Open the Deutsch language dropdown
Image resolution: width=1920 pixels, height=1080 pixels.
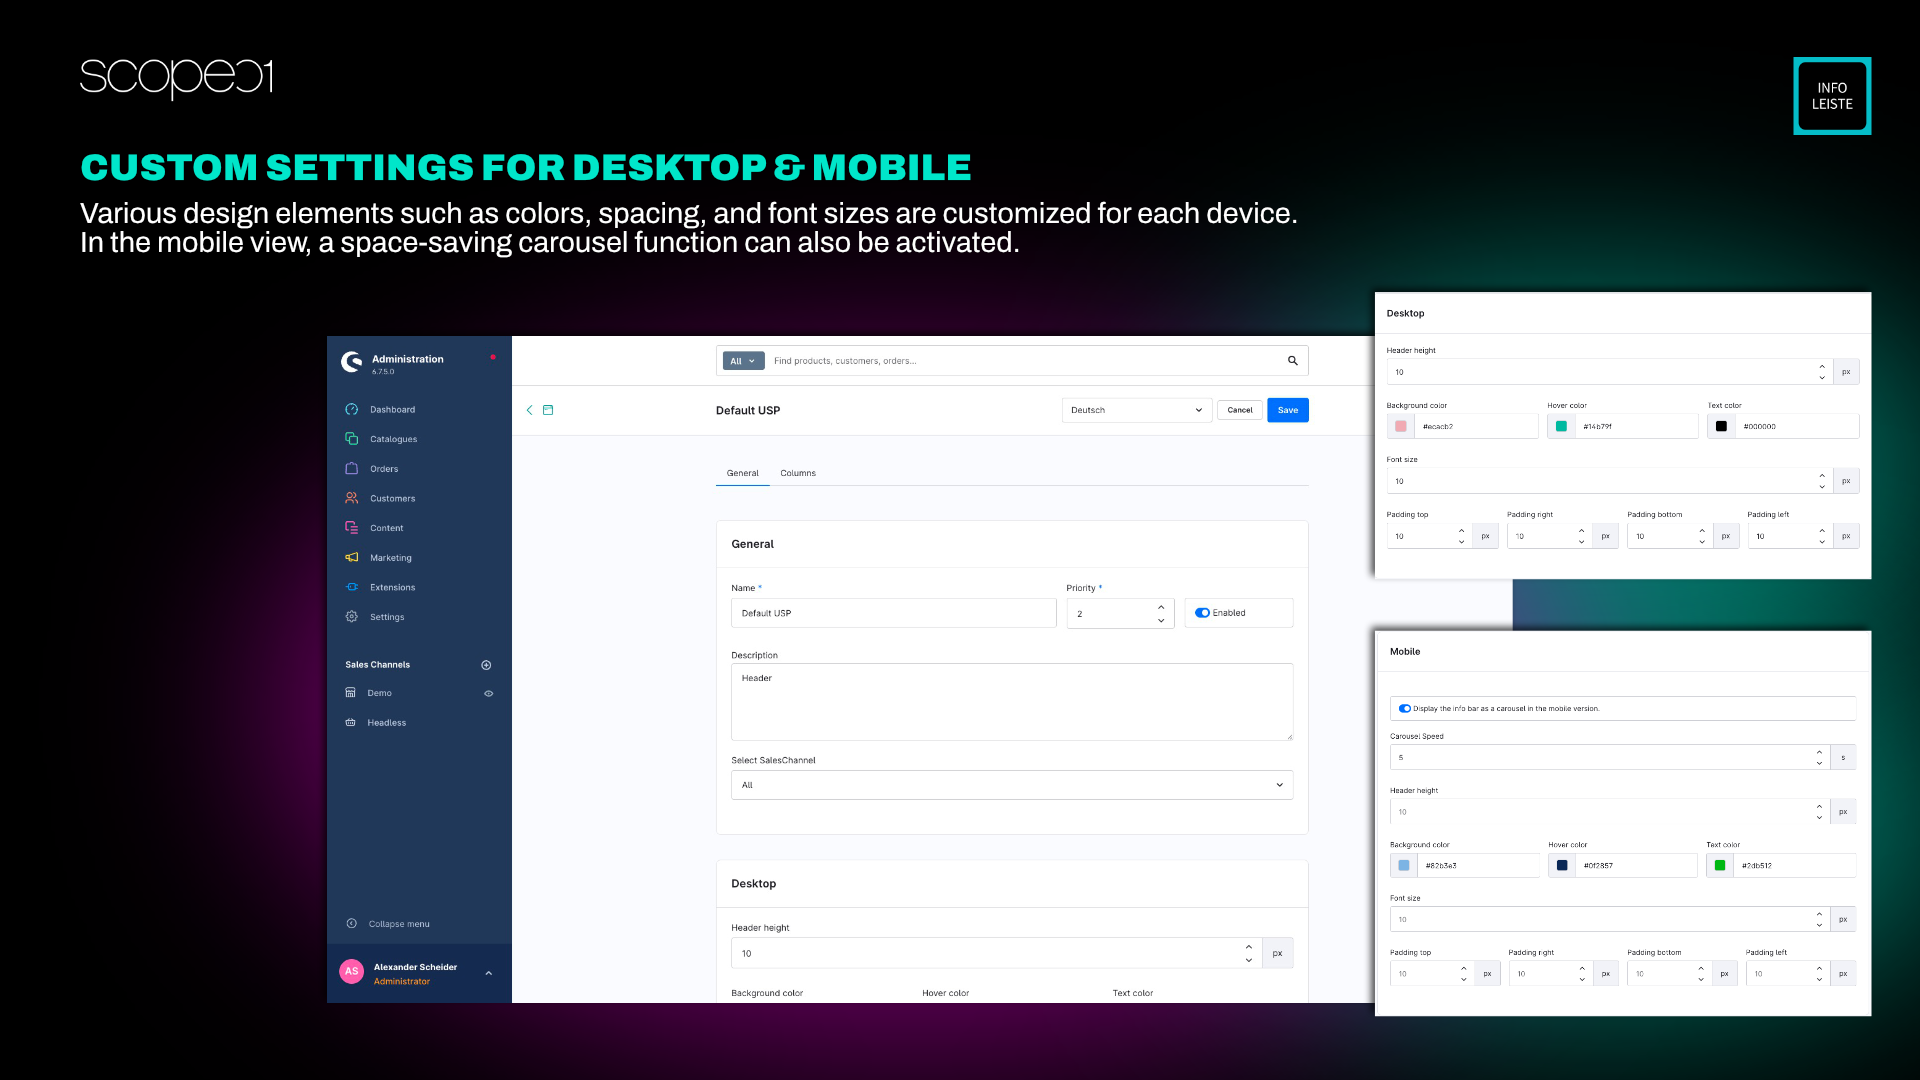[x=1136, y=410]
